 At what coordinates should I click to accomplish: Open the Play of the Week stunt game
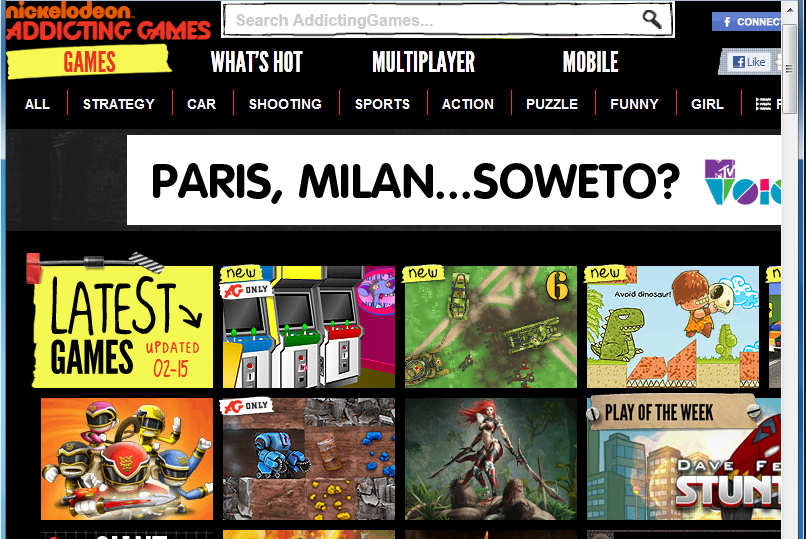pyautogui.click(x=684, y=457)
